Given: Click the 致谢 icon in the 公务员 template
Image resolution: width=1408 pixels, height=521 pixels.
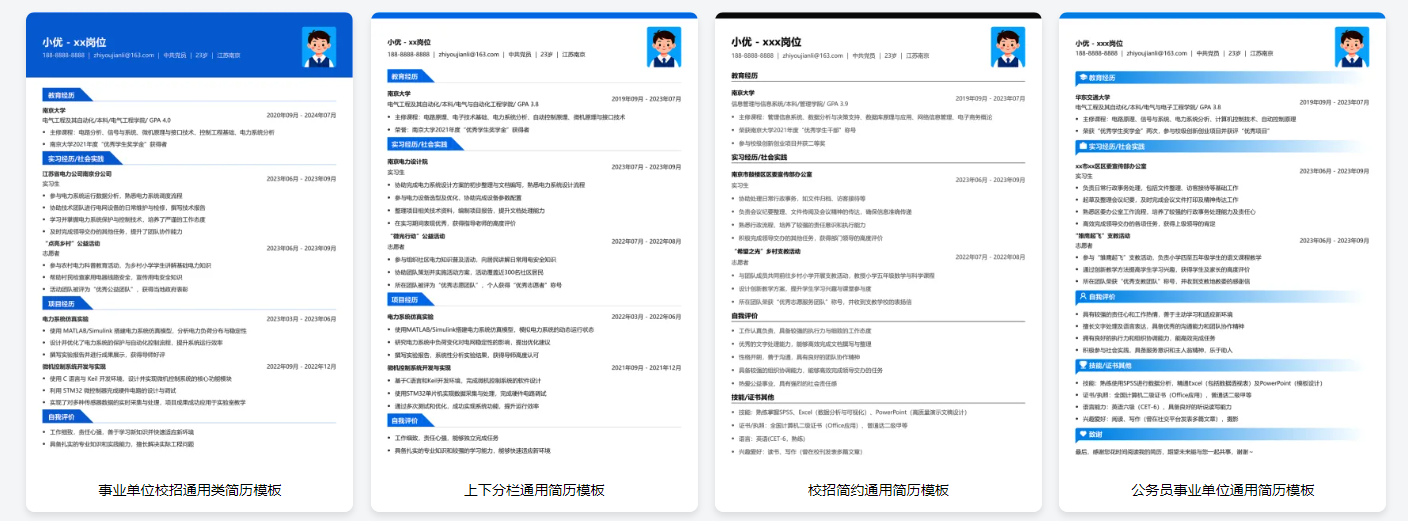Looking at the screenshot, I should point(1082,435).
